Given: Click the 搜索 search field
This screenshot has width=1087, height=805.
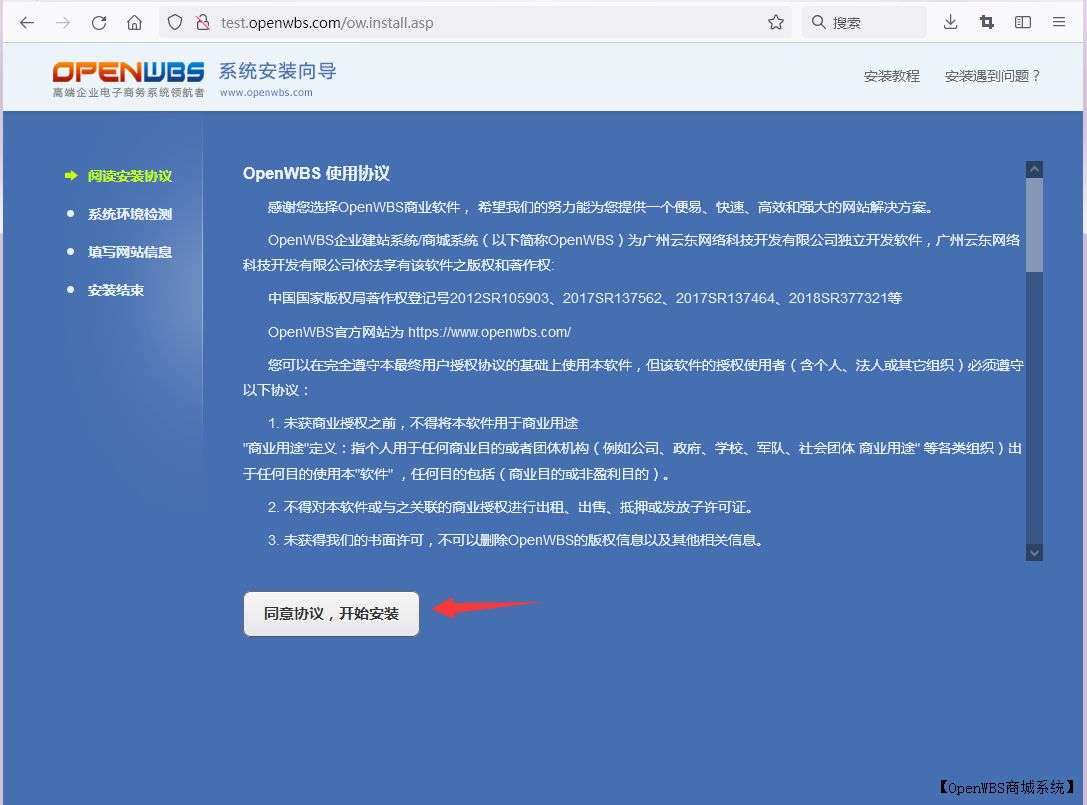Looking at the screenshot, I should click(863, 21).
